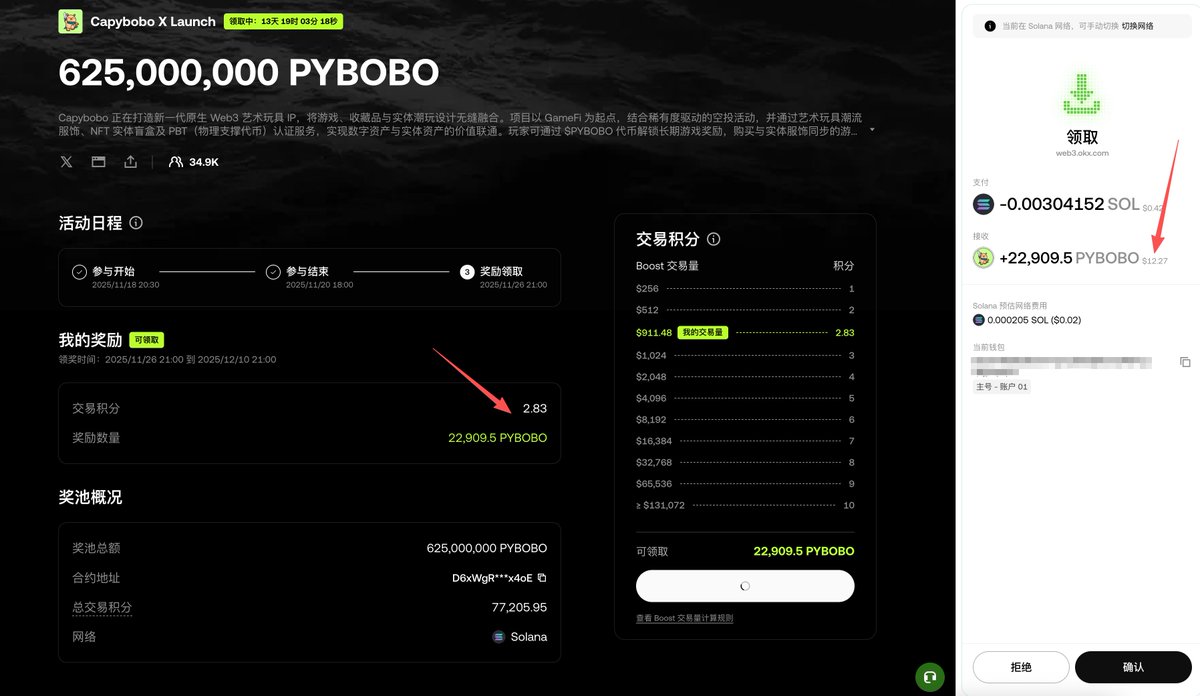Click the $256 Boost tier row
Image resolution: width=1200 pixels, height=696 pixels.
745,288
